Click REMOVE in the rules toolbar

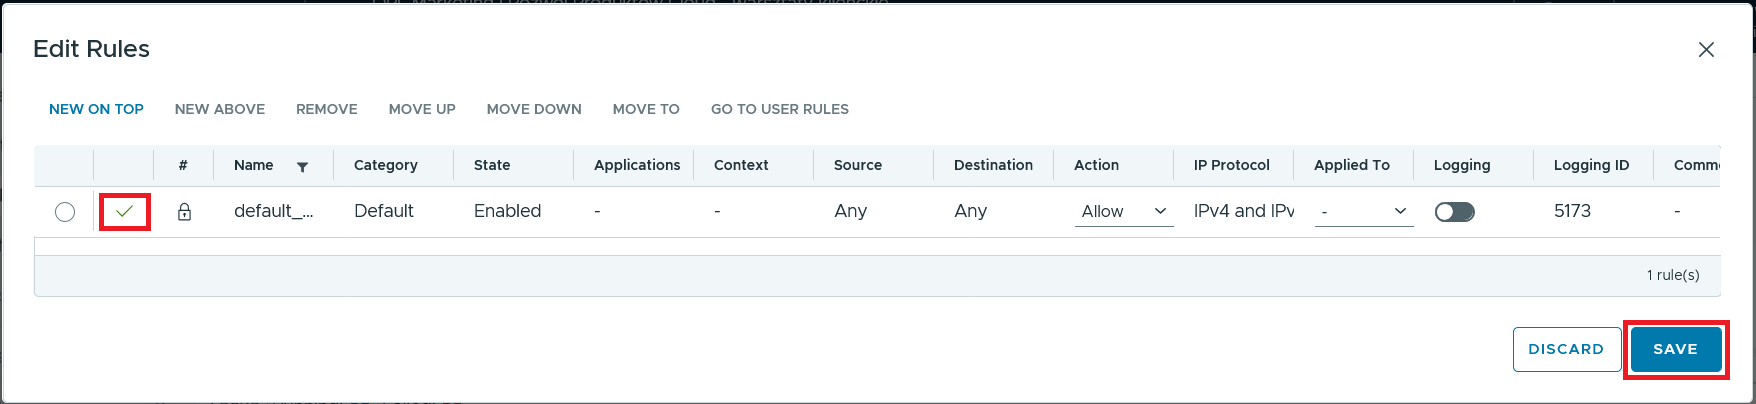point(327,109)
